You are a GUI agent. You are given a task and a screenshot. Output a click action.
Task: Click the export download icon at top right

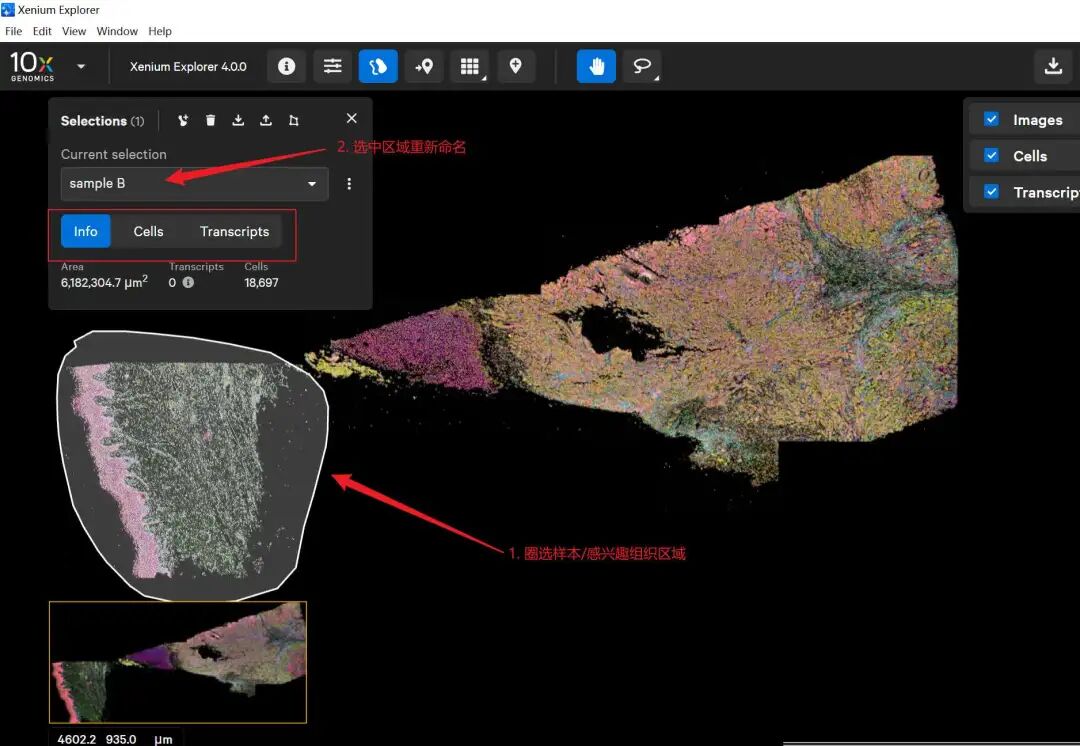point(1052,66)
